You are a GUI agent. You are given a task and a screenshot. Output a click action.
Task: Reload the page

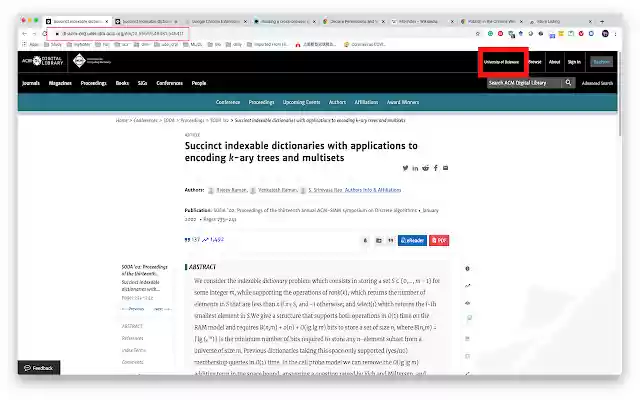(x=44, y=33)
